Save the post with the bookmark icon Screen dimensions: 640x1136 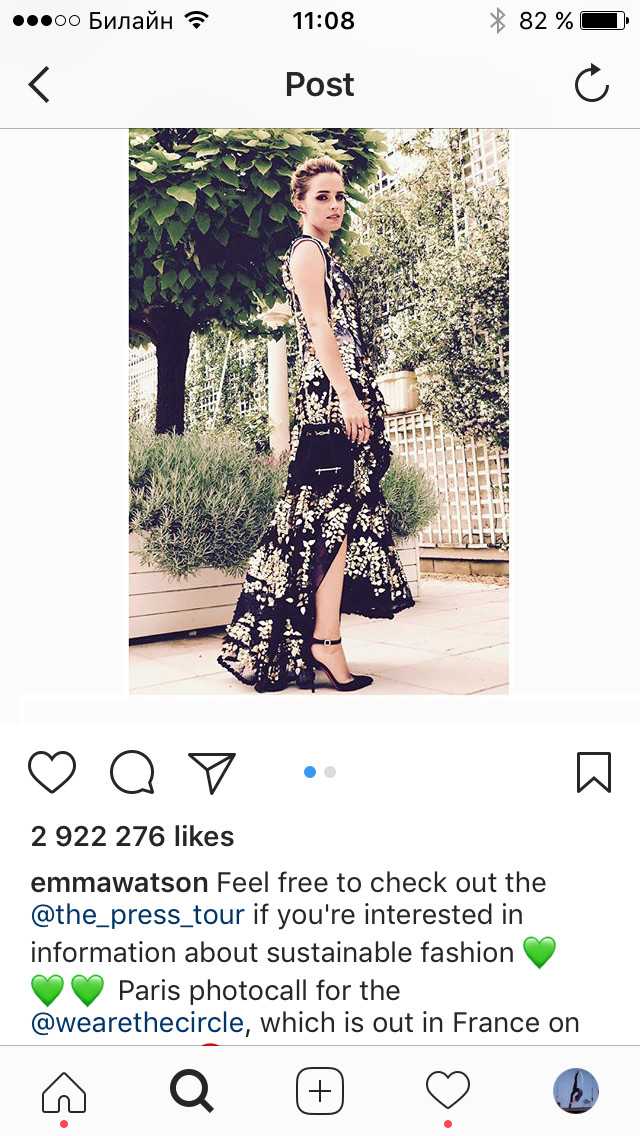pyautogui.click(x=594, y=772)
